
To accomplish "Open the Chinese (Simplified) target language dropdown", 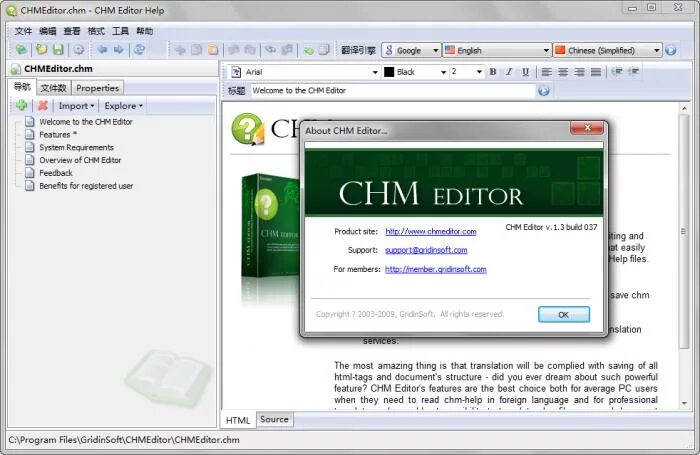I will pyautogui.click(x=607, y=50).
